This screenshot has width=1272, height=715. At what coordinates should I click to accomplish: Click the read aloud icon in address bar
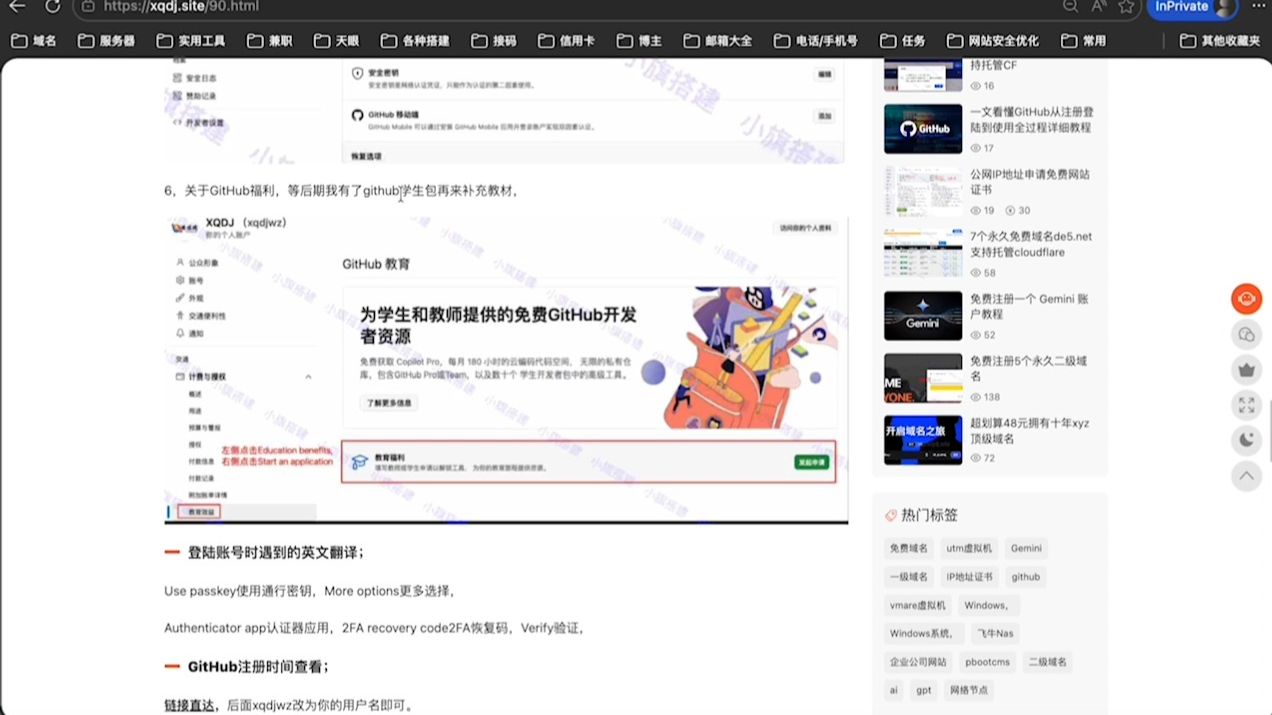1098,7
